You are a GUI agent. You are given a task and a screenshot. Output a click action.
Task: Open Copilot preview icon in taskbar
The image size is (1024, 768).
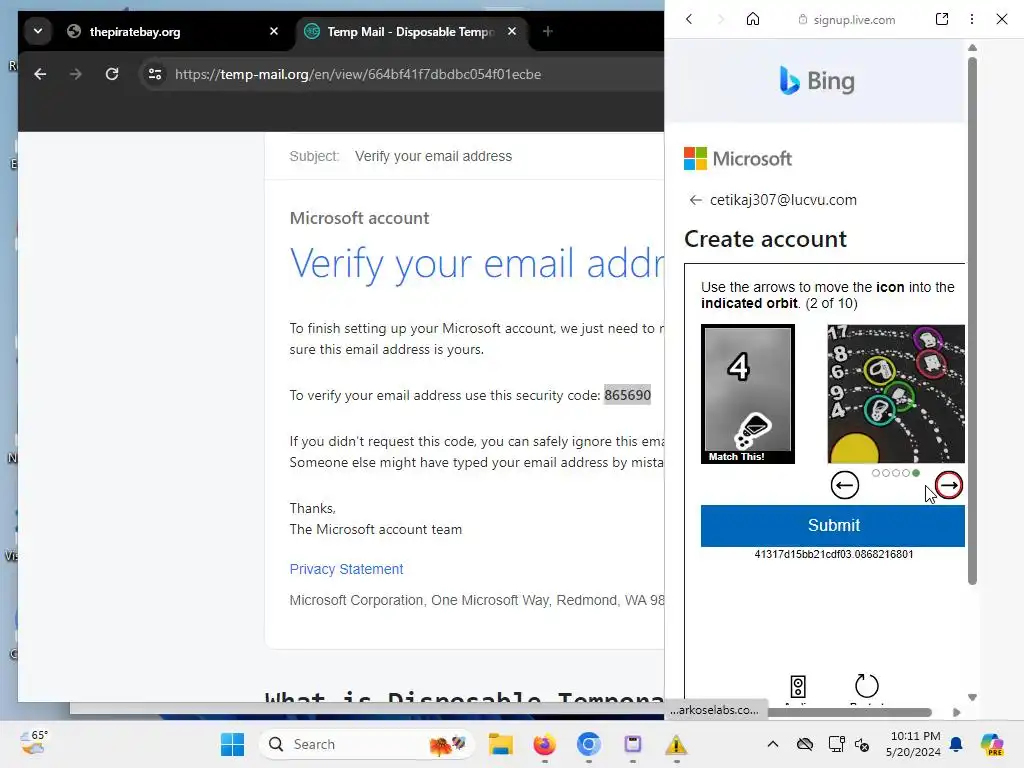993,744
